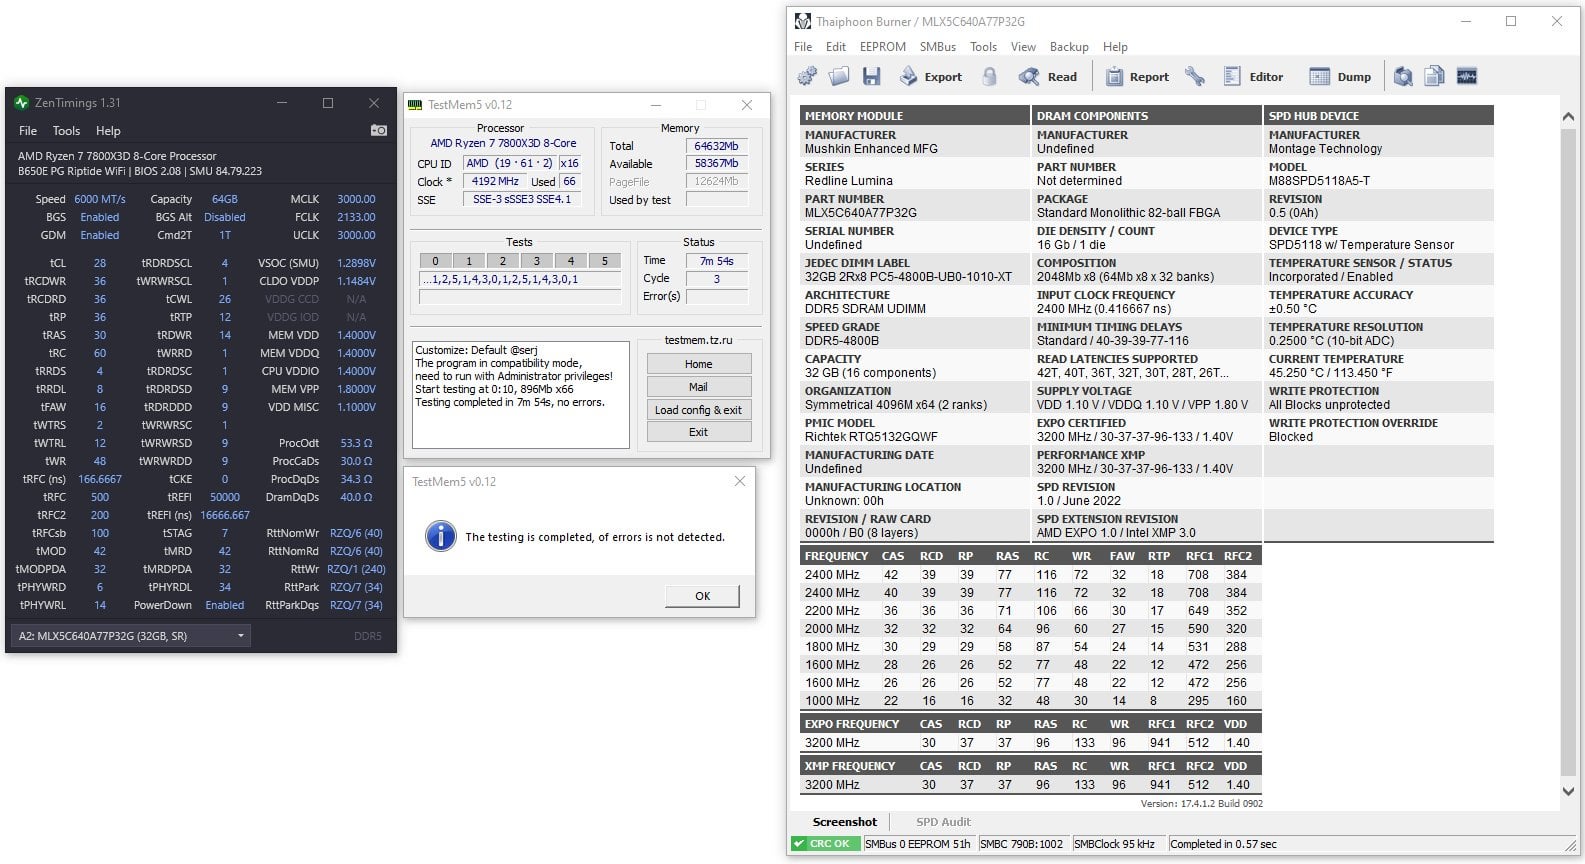Open the Backup menu
Image resolution: width=1585 pixels, height=864 pixels.
click(x=1069, y=47)
